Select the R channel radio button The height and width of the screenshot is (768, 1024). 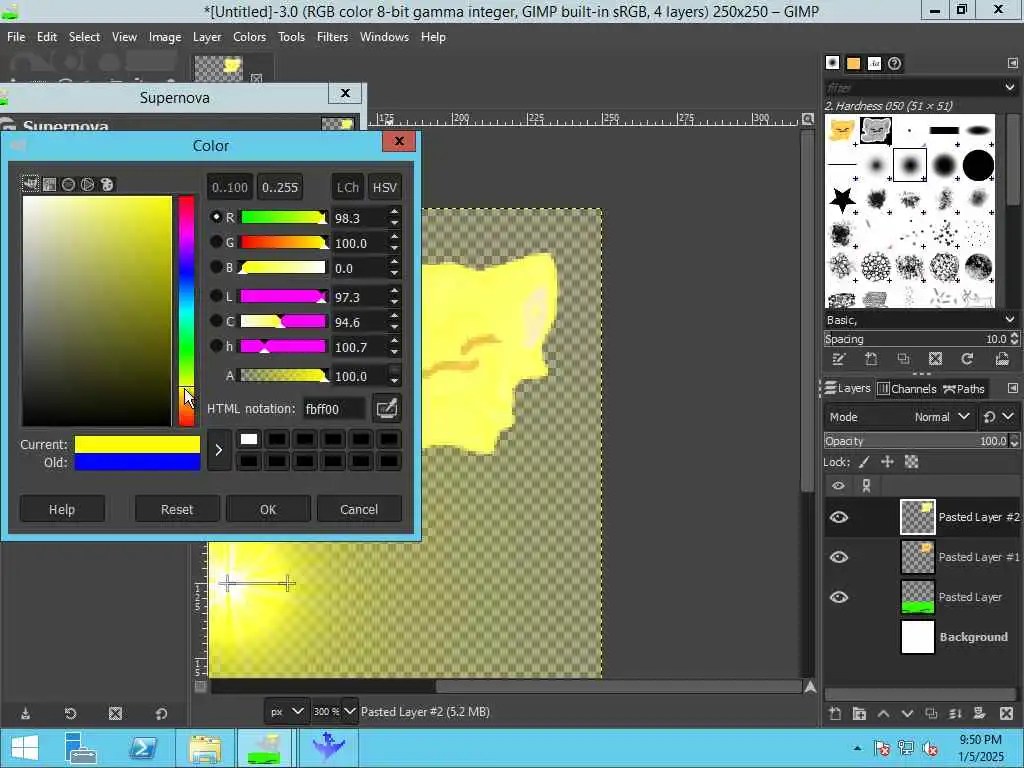216,217
